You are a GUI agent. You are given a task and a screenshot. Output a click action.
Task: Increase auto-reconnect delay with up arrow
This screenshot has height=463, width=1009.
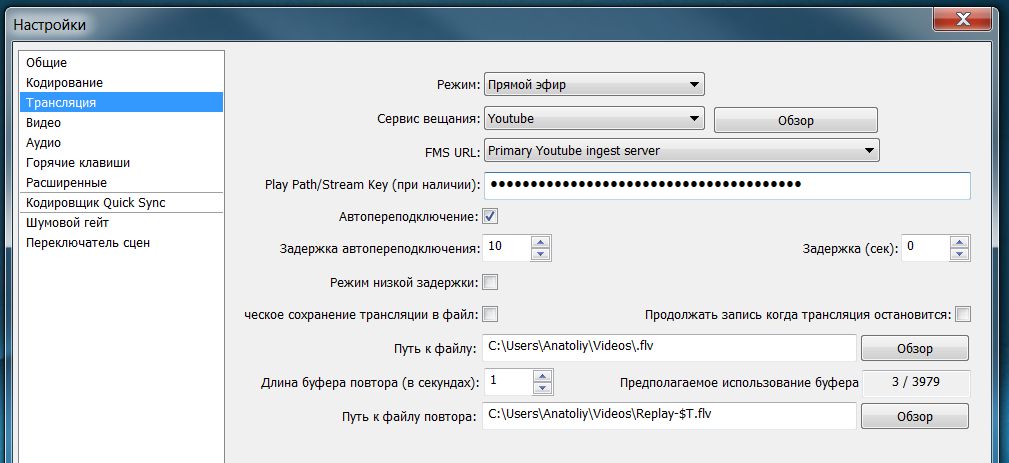[x=541, y=242]
